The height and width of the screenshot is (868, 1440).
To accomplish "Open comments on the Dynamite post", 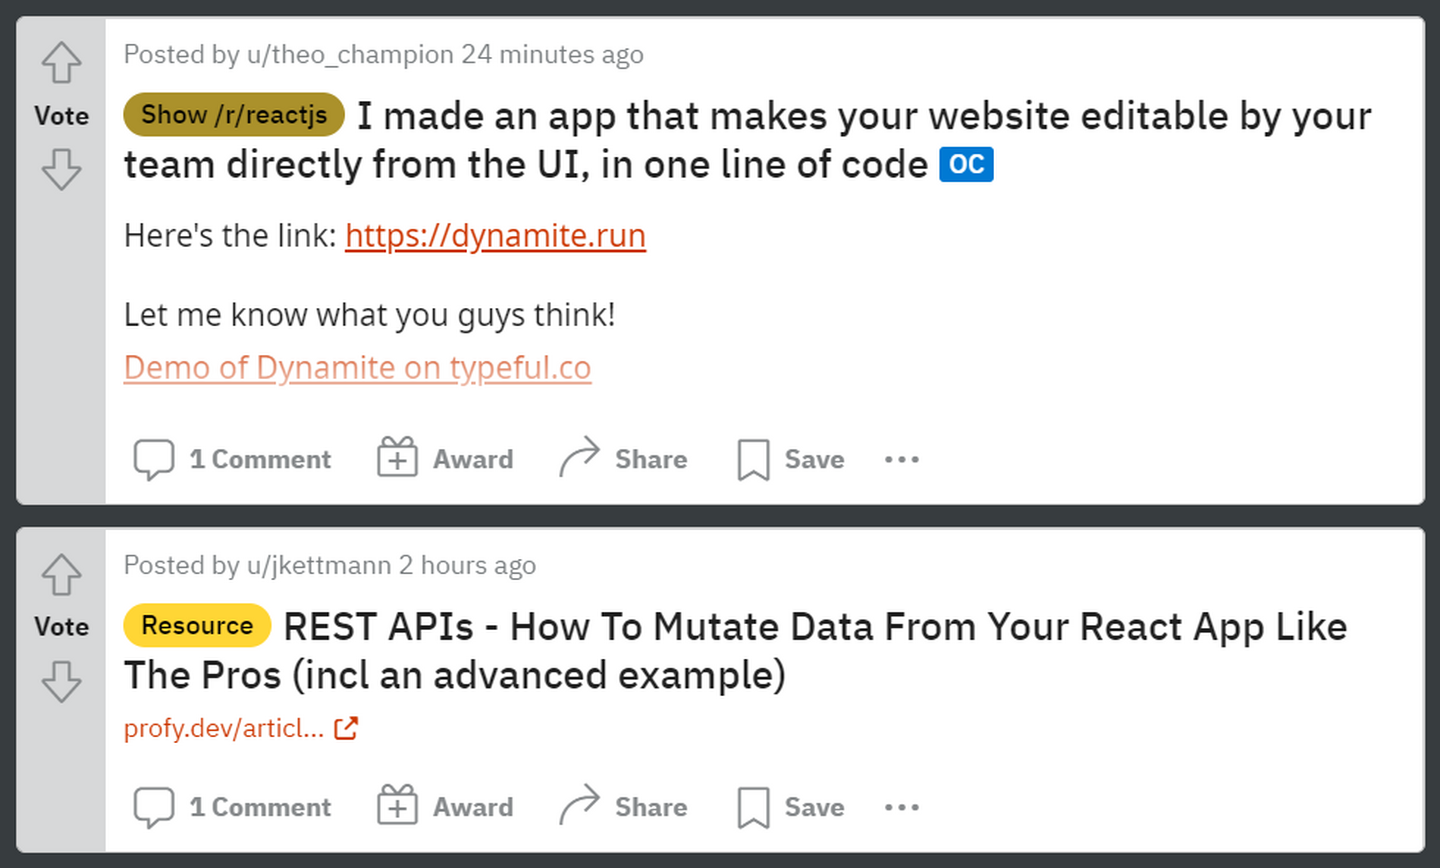I will [x=232, y=459].
